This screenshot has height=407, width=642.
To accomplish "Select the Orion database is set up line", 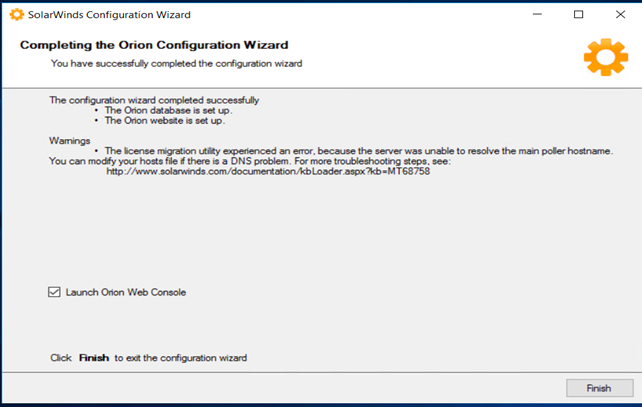I will [x=168, y=110].
